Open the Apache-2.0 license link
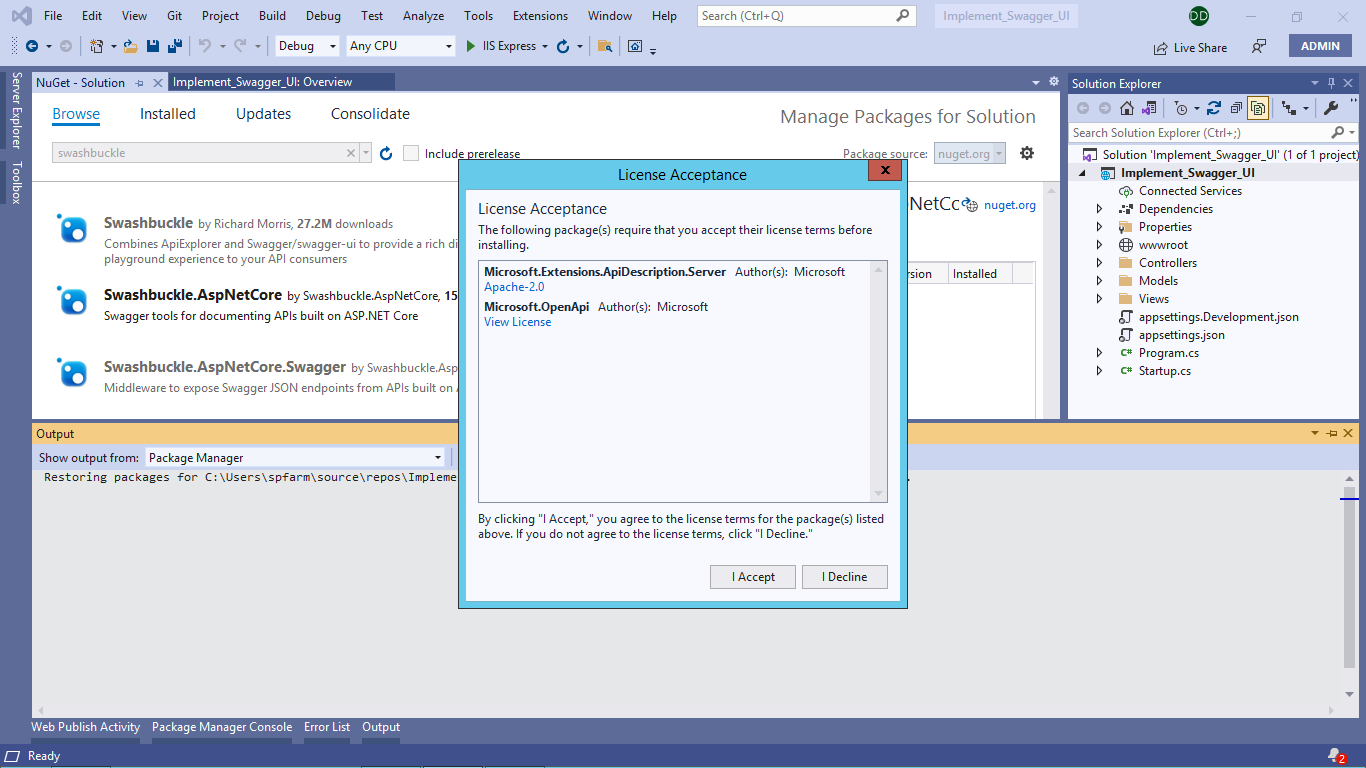 [514, 287]
